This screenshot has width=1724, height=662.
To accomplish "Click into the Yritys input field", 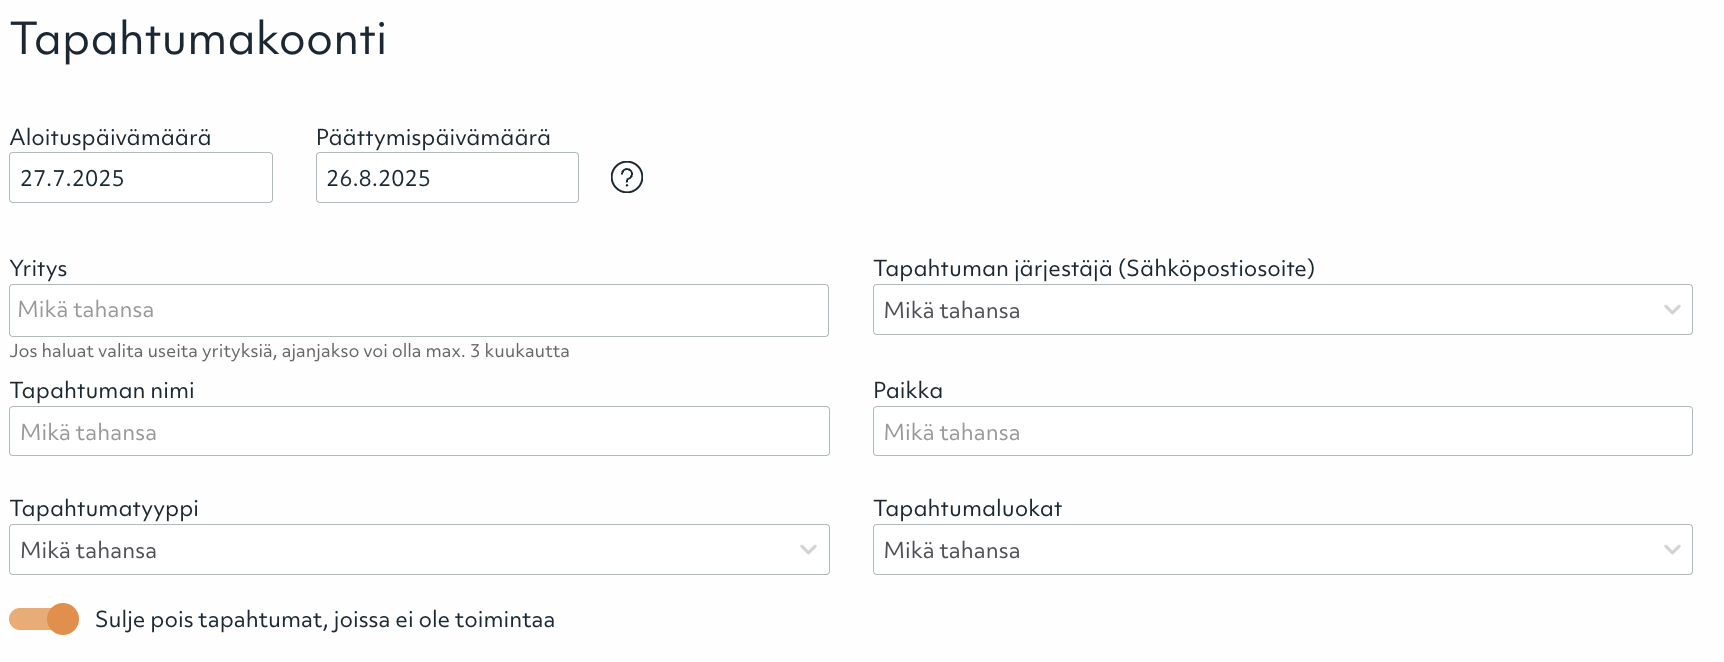I will [x=419, y=310].
